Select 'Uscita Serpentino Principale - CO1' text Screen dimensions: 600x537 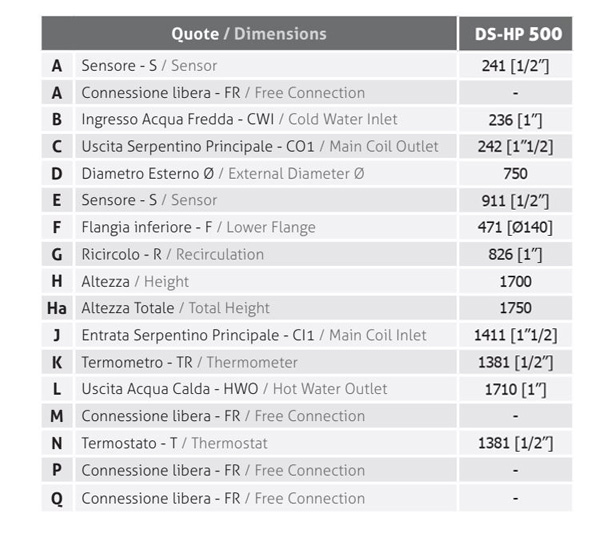(x=198, y=147)
